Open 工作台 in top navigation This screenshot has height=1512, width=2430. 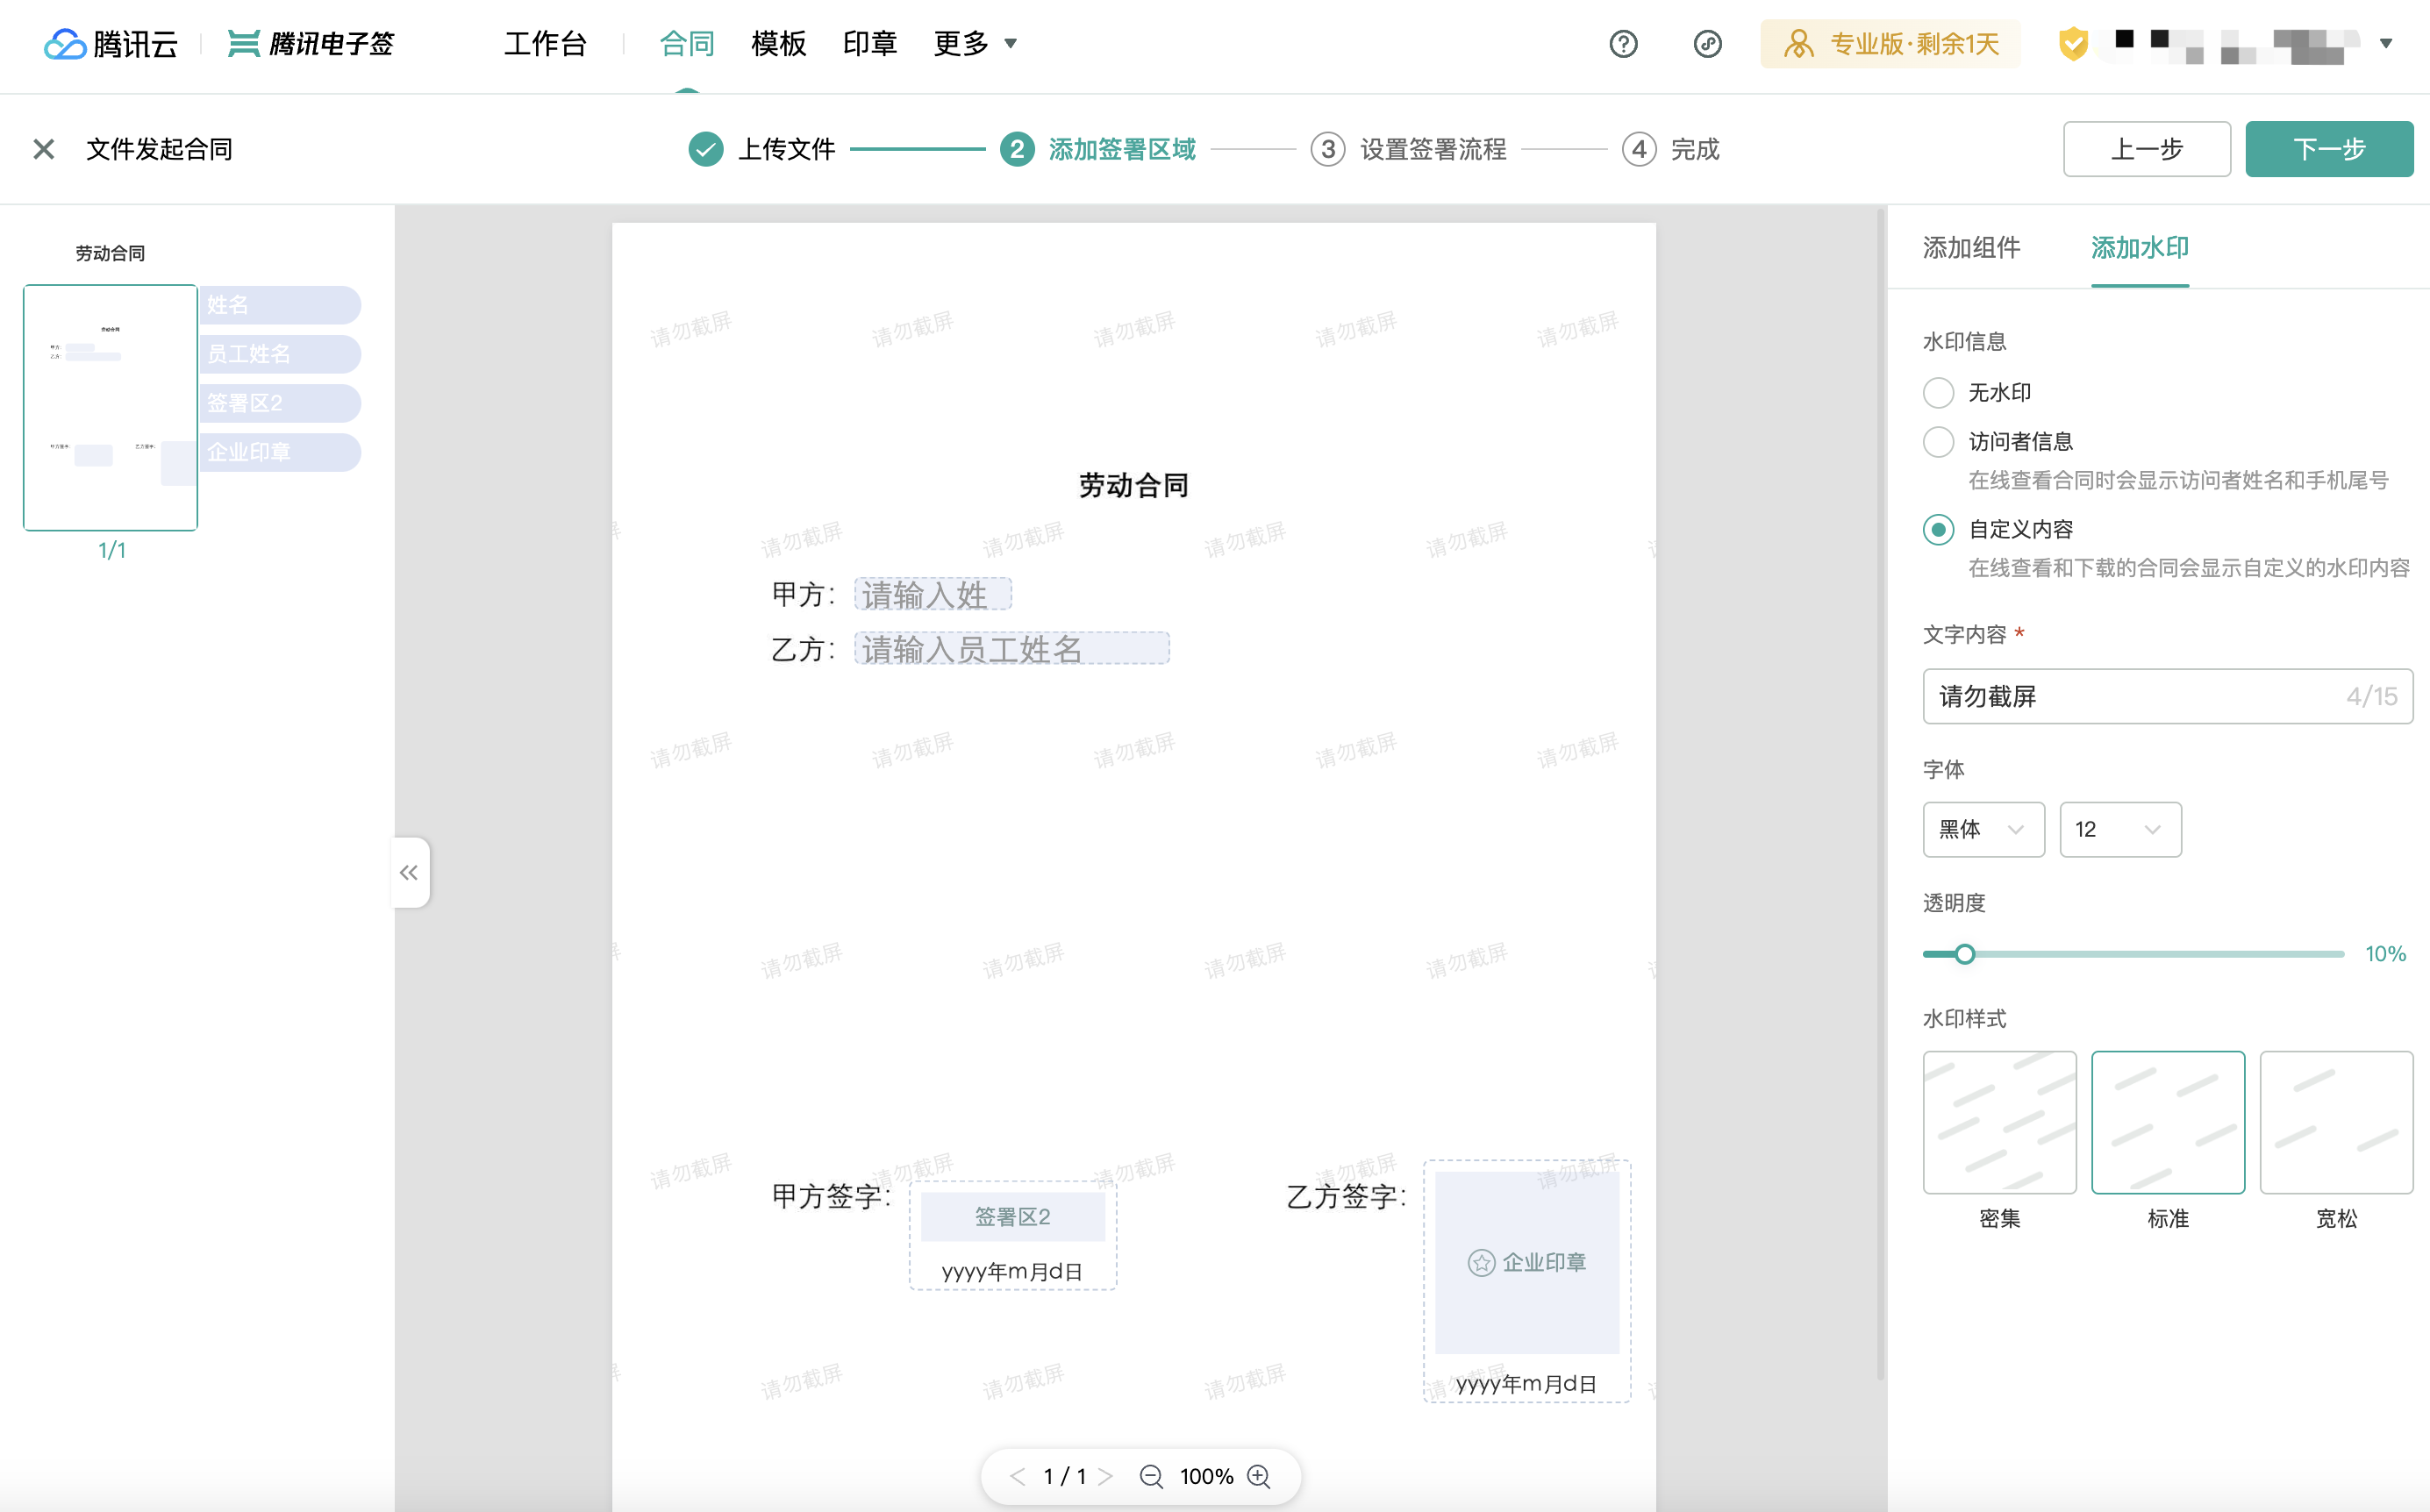pos(545,43)
